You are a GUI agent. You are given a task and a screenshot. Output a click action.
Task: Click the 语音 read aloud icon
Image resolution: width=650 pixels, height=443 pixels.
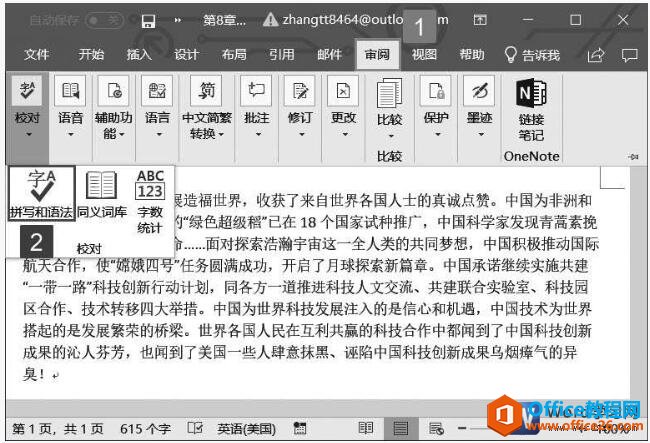(70, 90)
